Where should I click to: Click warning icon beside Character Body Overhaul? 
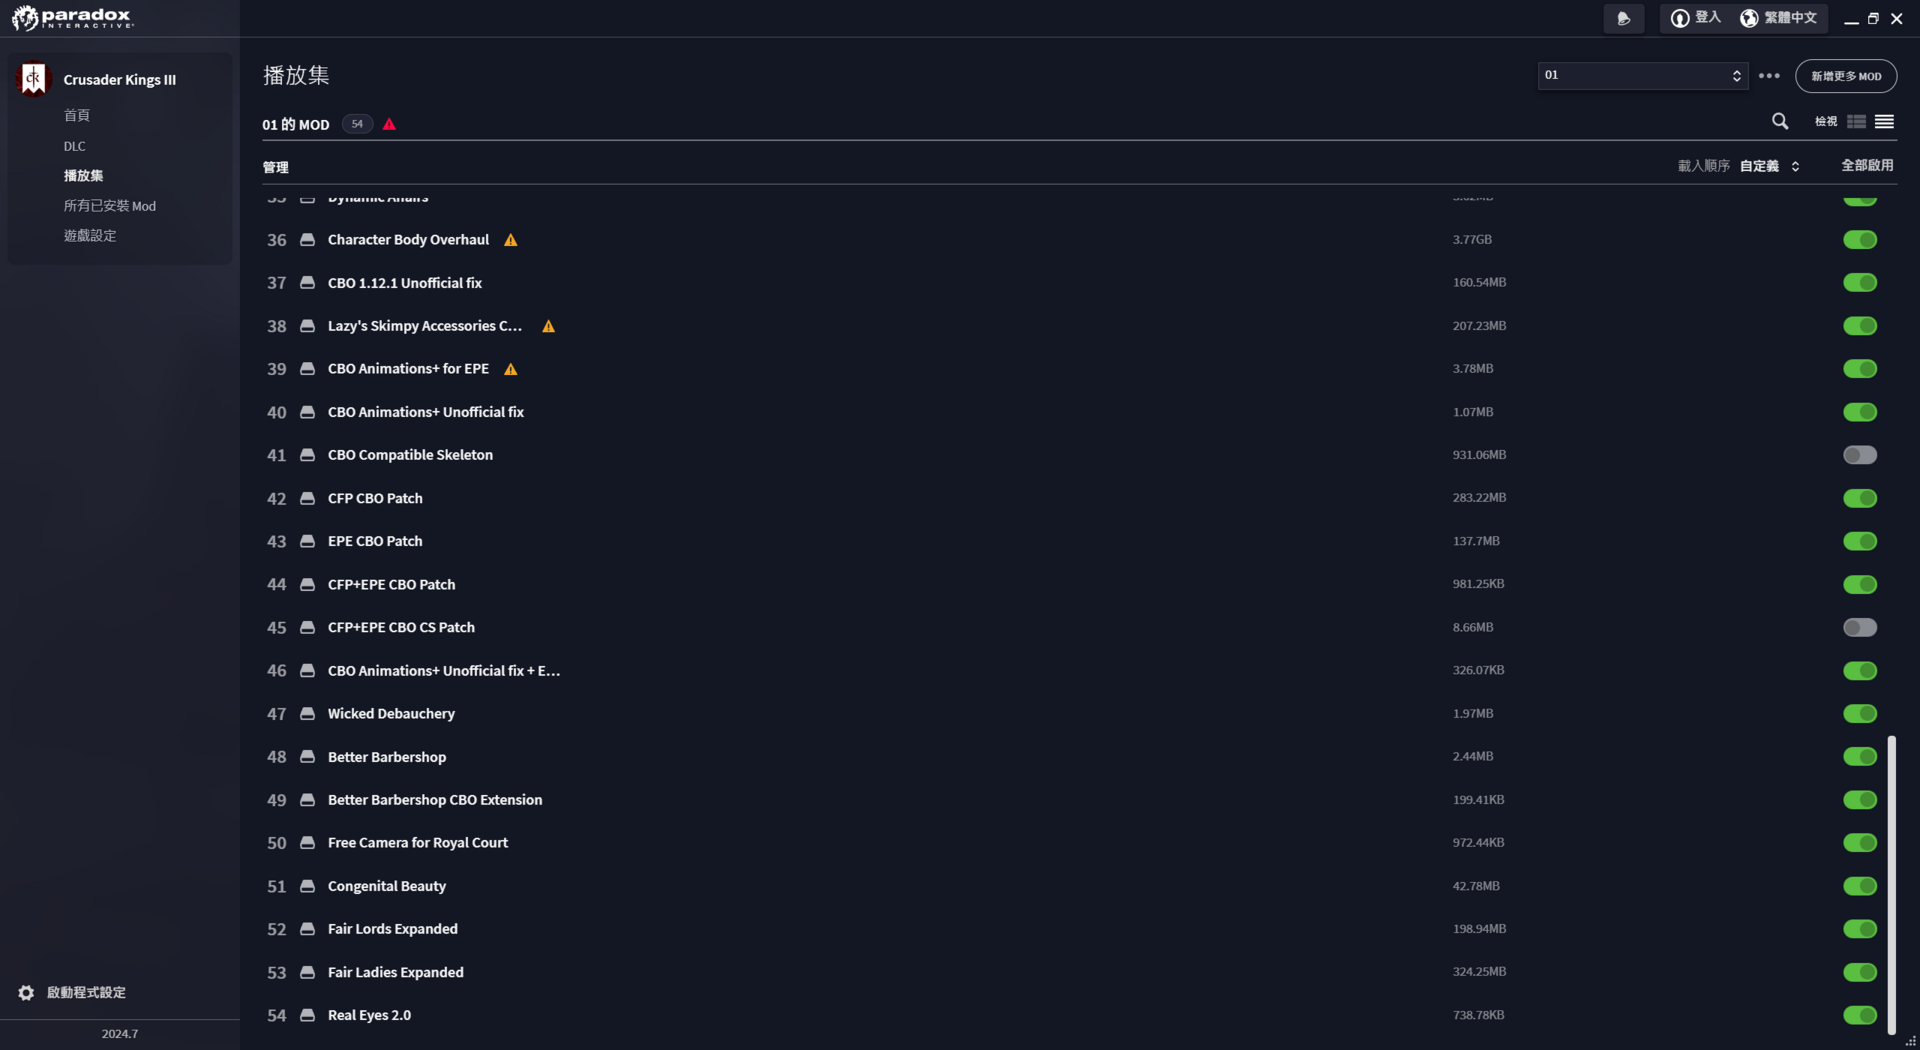[511, 240]
